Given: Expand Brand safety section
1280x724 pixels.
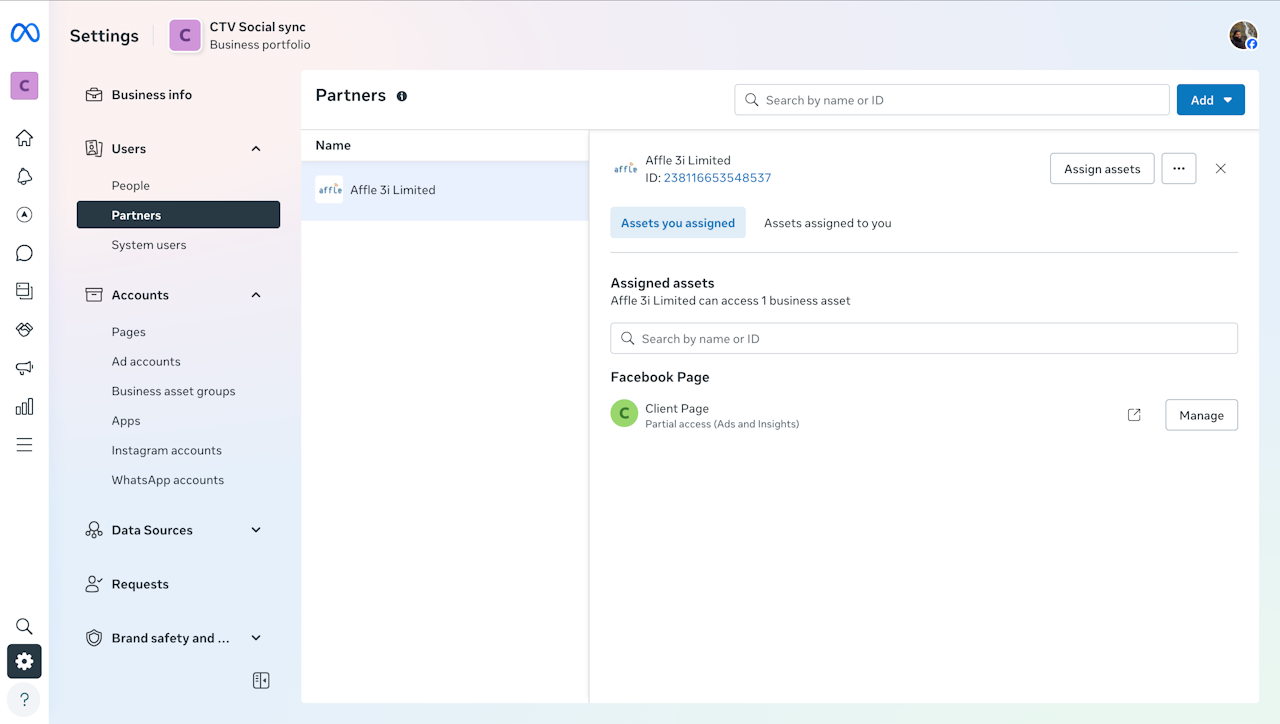Looking at the screenshot, I should coord(256,638).
